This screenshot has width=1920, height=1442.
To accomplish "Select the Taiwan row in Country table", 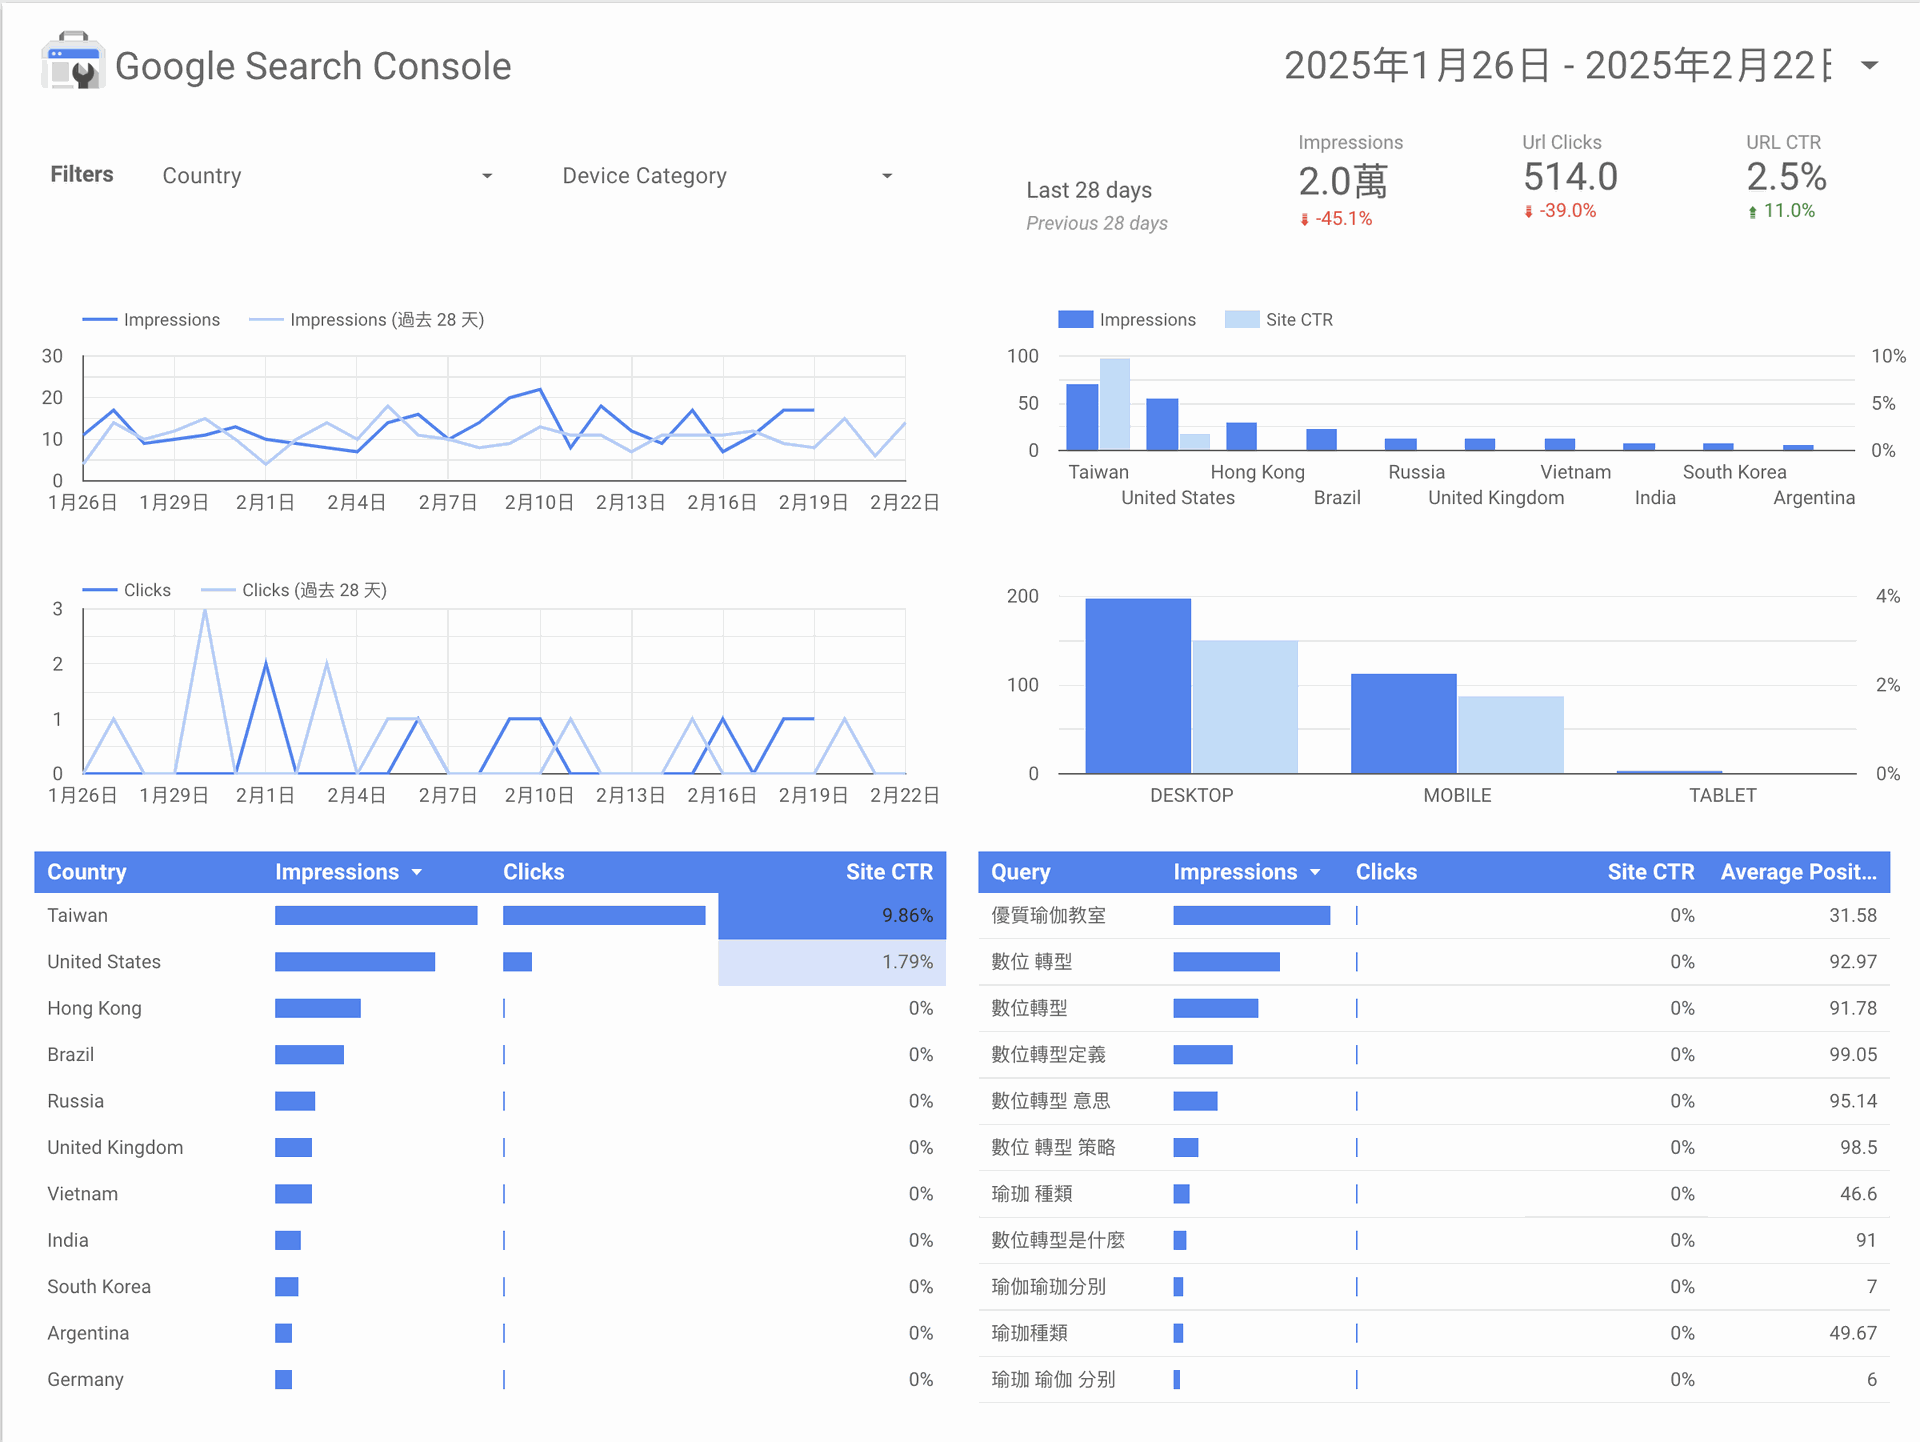I will coord(78,915).
